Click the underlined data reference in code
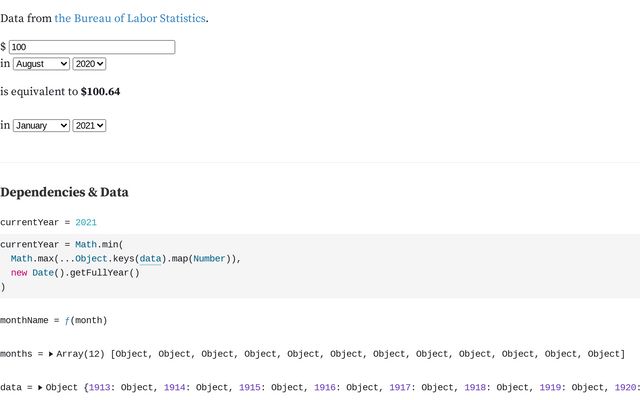 pos(150,259)
